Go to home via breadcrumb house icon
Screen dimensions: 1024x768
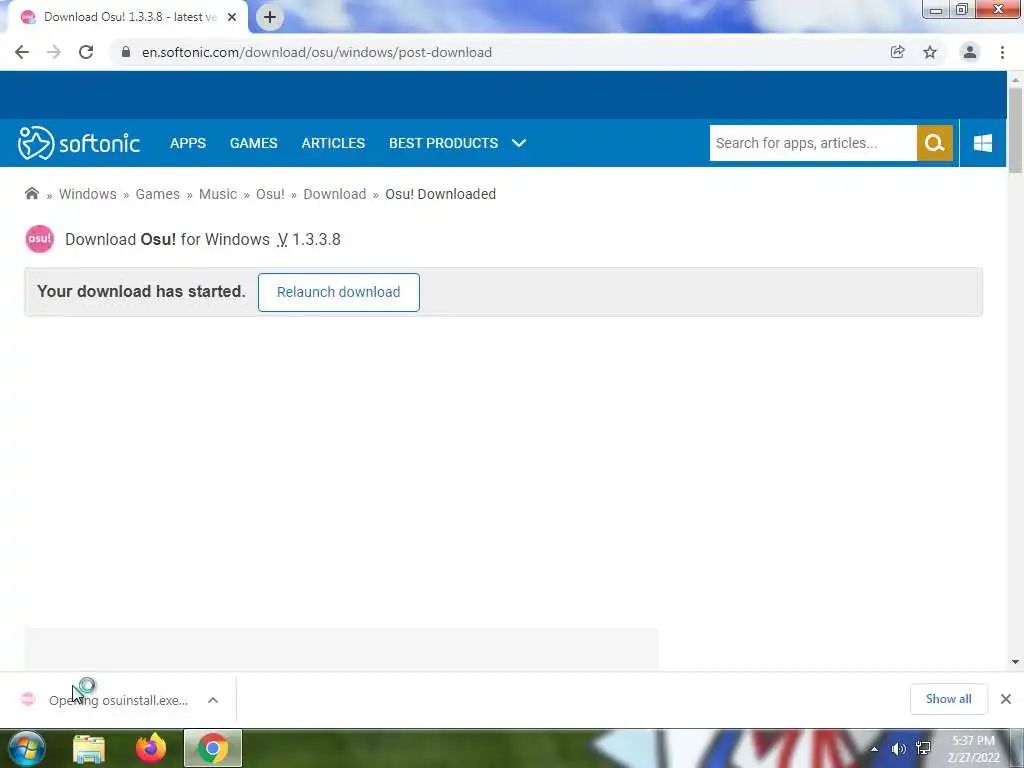pyautogui.click(x=31, y=193)
